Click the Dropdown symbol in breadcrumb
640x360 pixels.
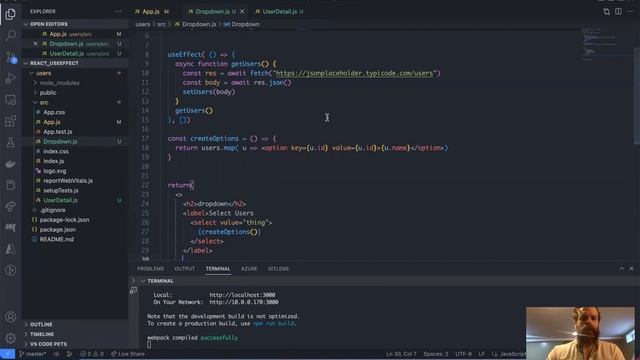tap(241, 24)
